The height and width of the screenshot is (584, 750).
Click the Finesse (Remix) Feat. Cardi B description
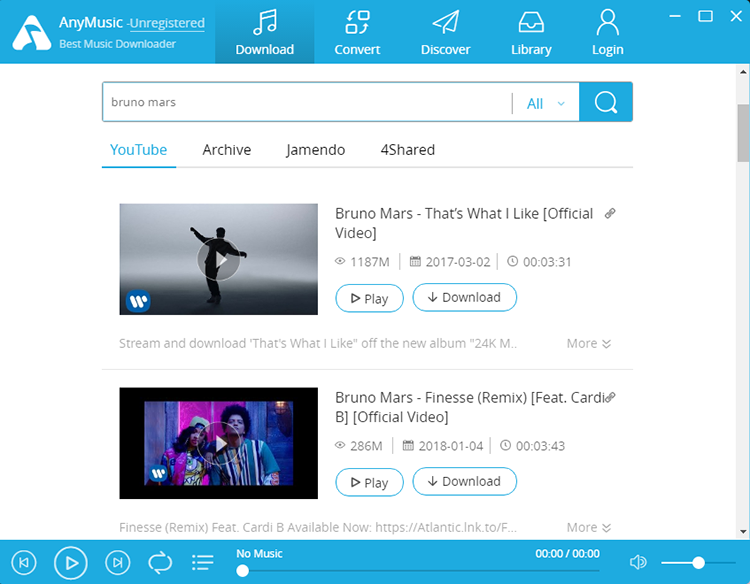tap(318, 528)
